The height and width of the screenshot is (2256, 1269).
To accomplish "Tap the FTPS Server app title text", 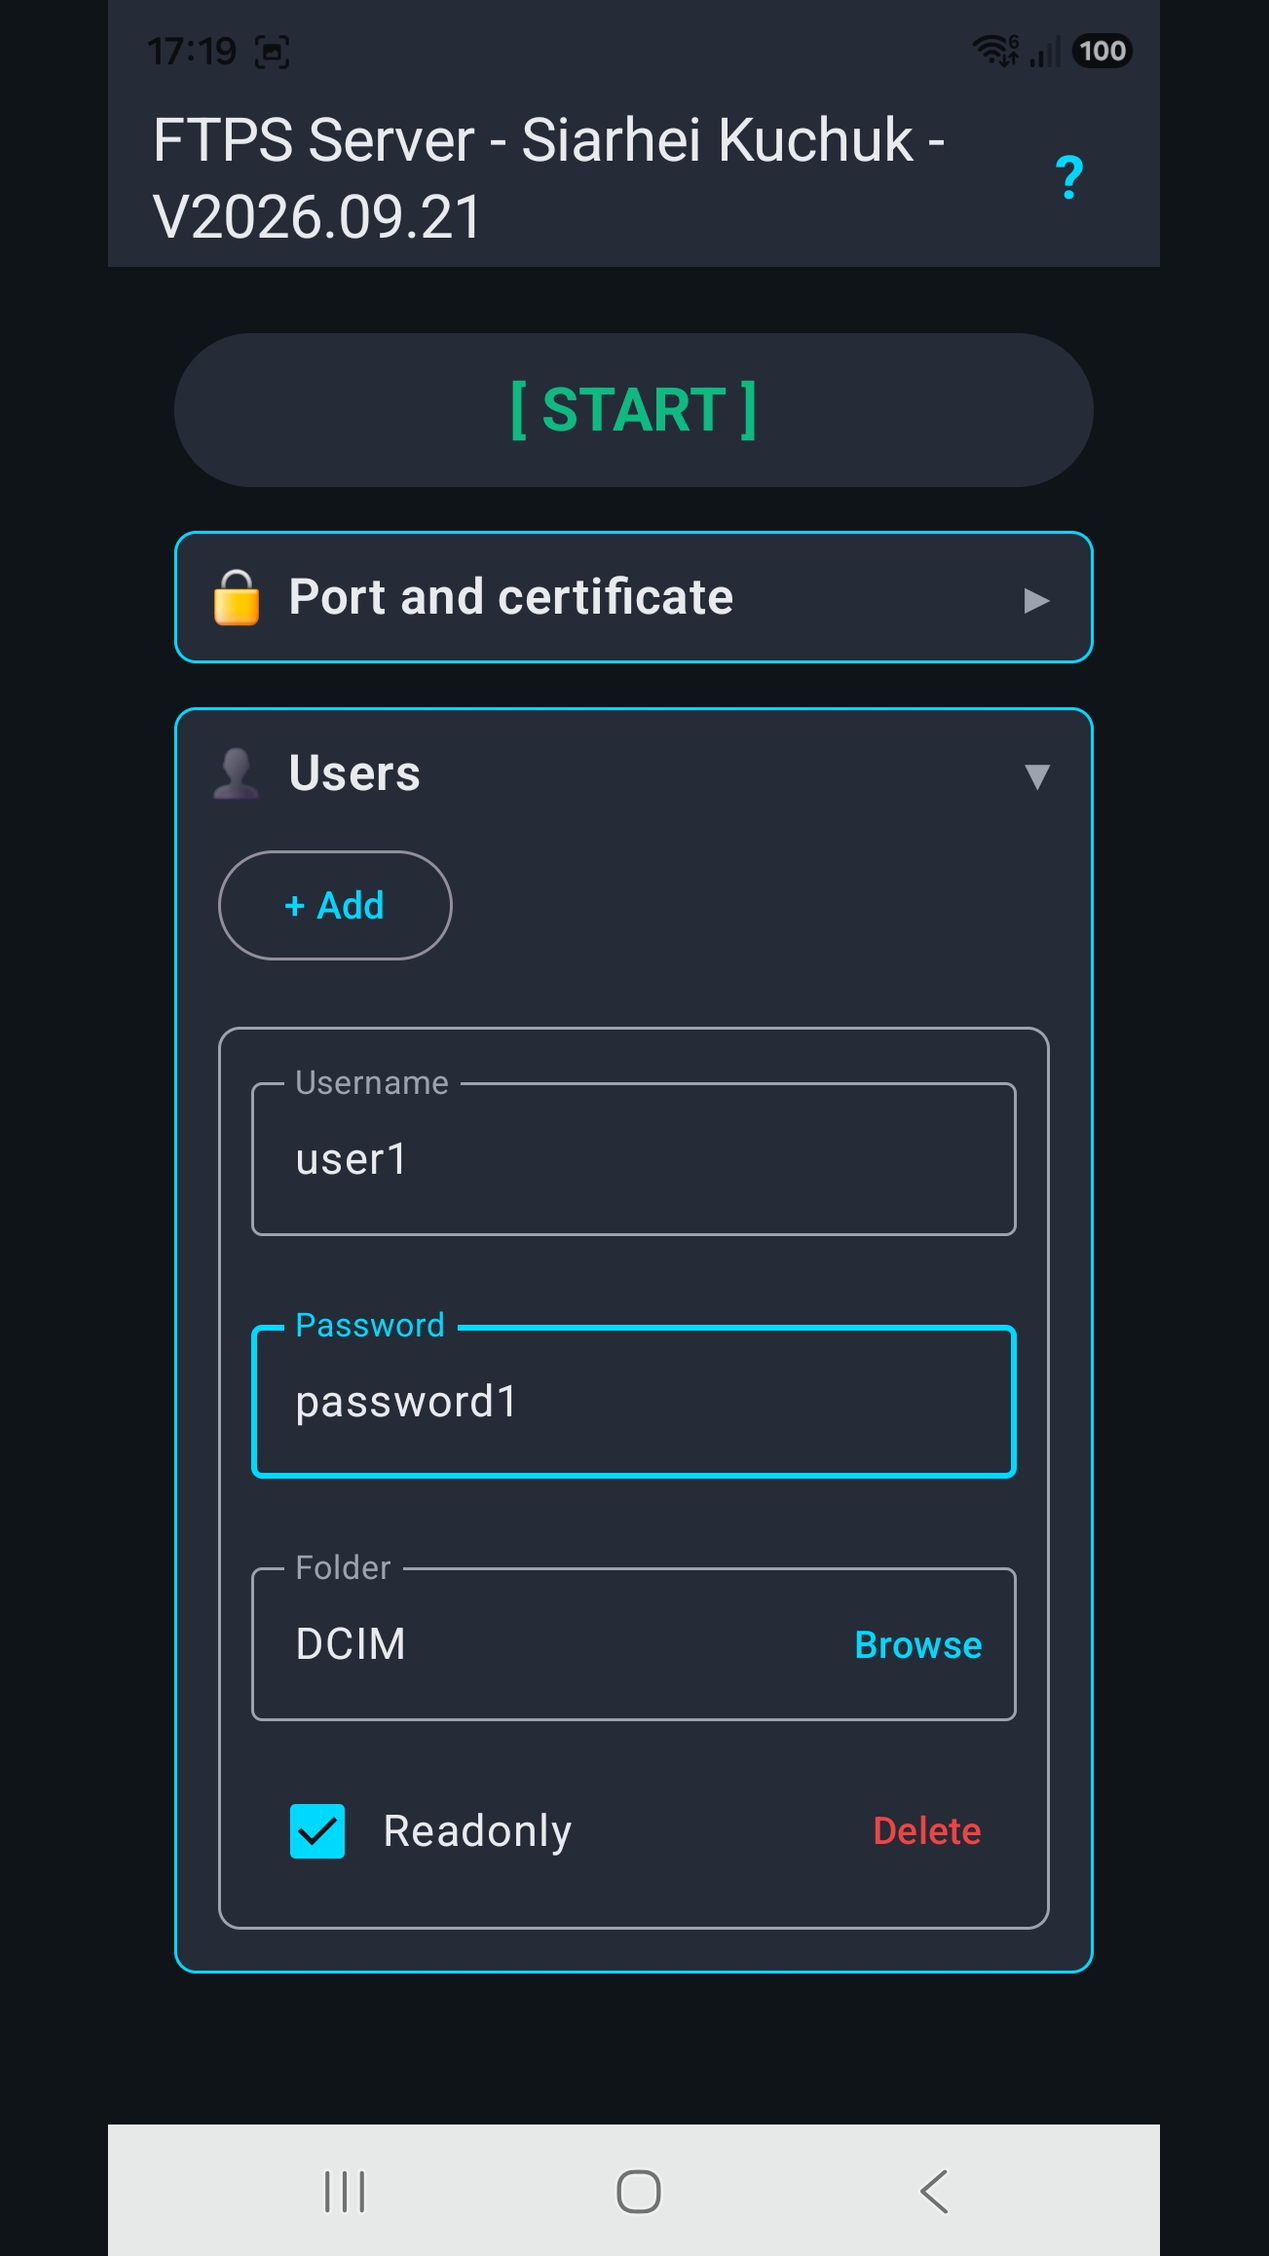I will (x=549, y=178).
